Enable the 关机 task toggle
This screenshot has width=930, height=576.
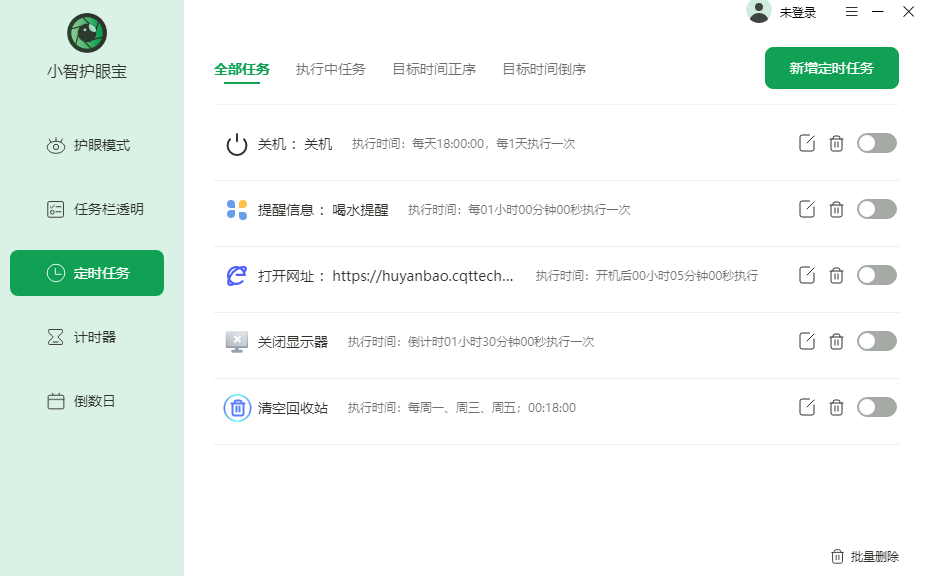pos(877,143)
